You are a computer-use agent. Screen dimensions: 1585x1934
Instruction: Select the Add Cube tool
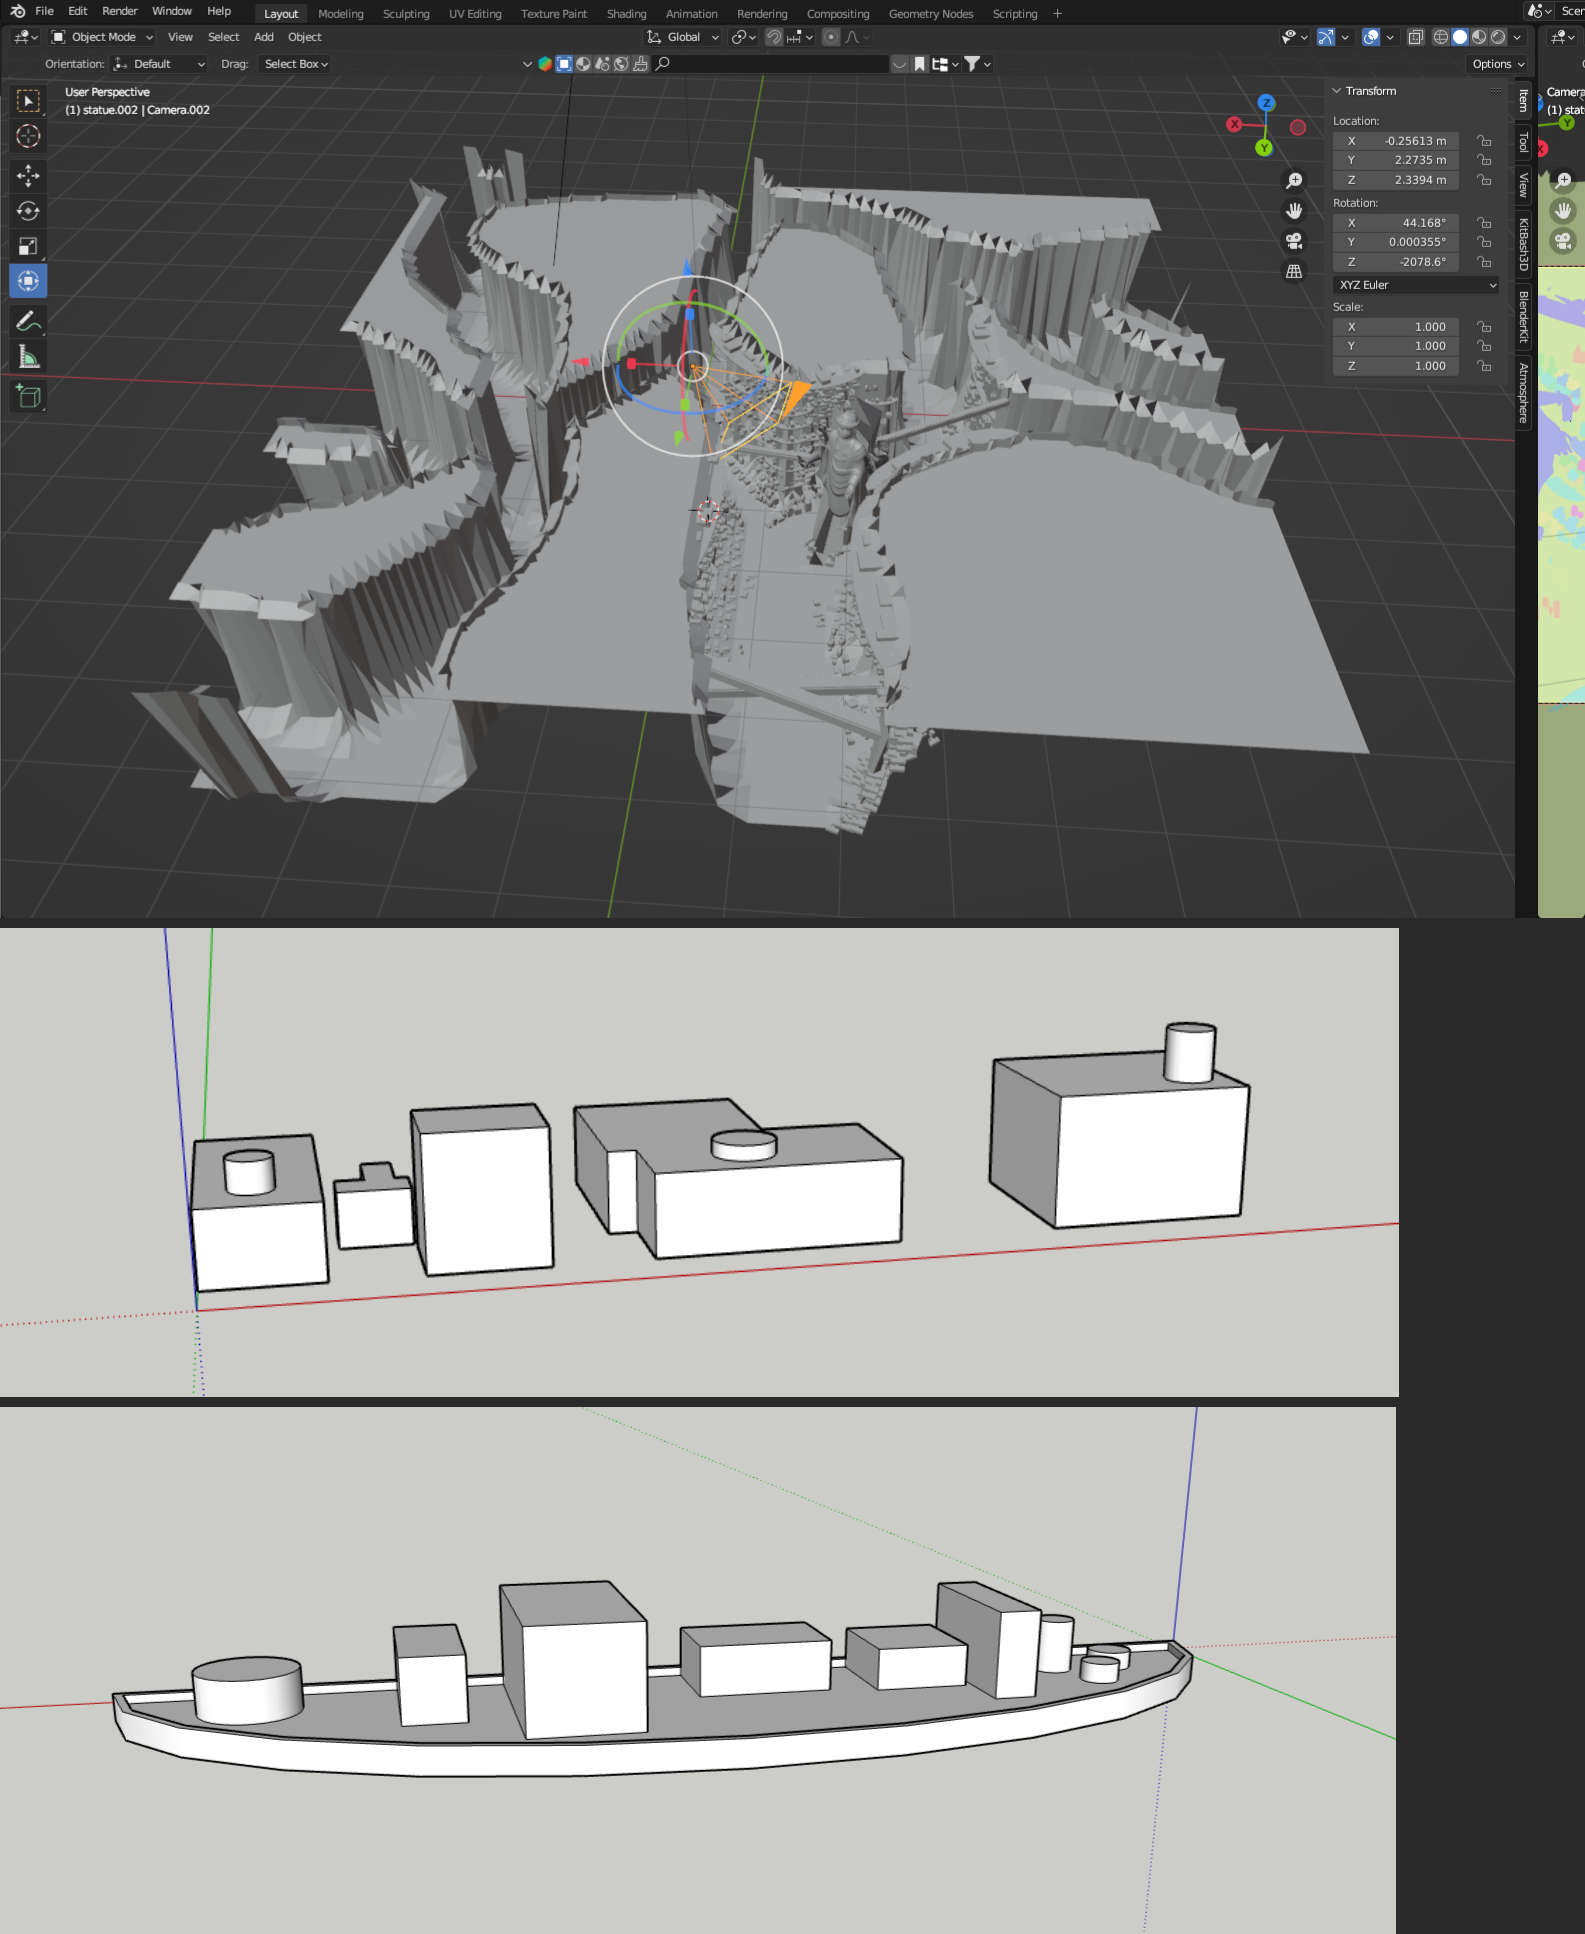28,397
